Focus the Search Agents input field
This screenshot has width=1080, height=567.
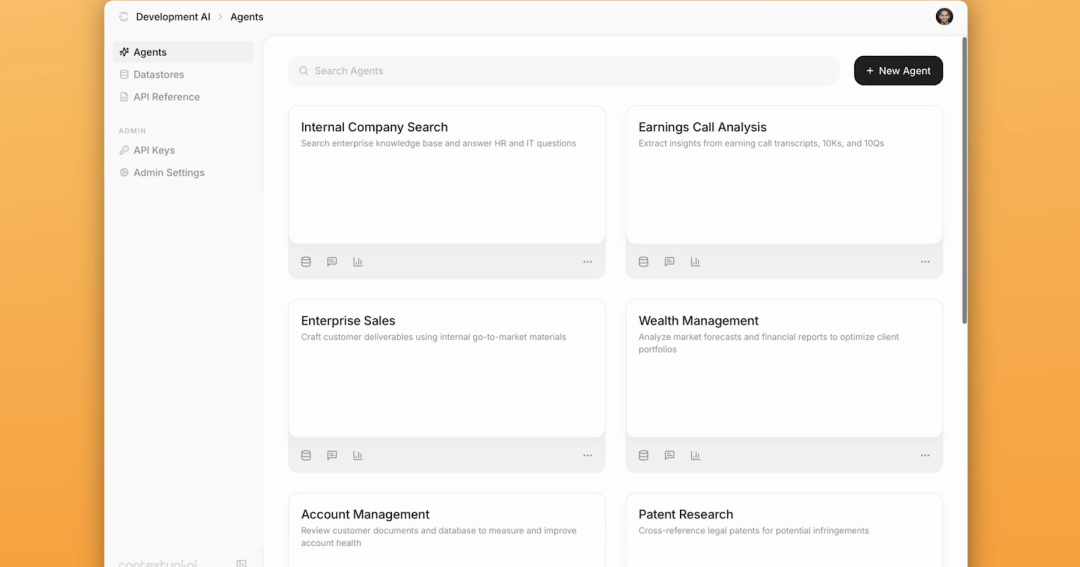click(563, 71)
